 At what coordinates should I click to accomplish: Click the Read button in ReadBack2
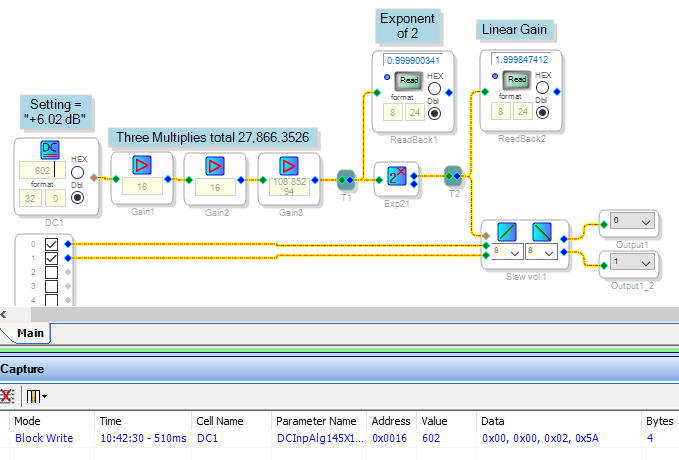(x=517, y=79)
